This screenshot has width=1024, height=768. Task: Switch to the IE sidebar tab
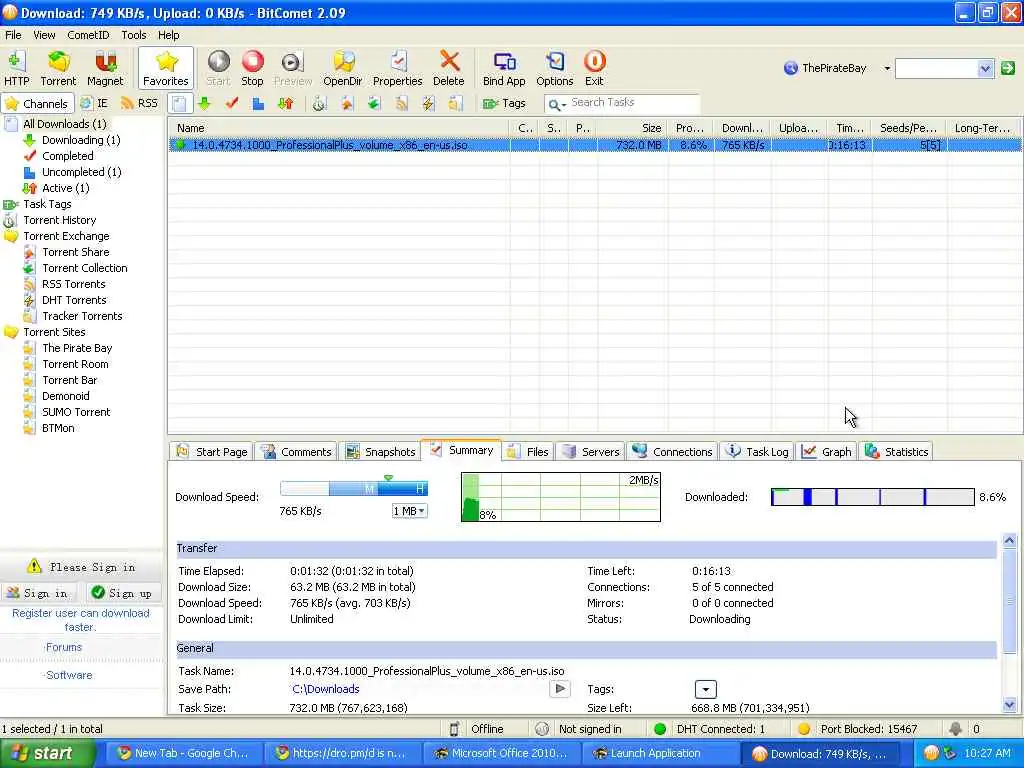click(x=95, y=103)
